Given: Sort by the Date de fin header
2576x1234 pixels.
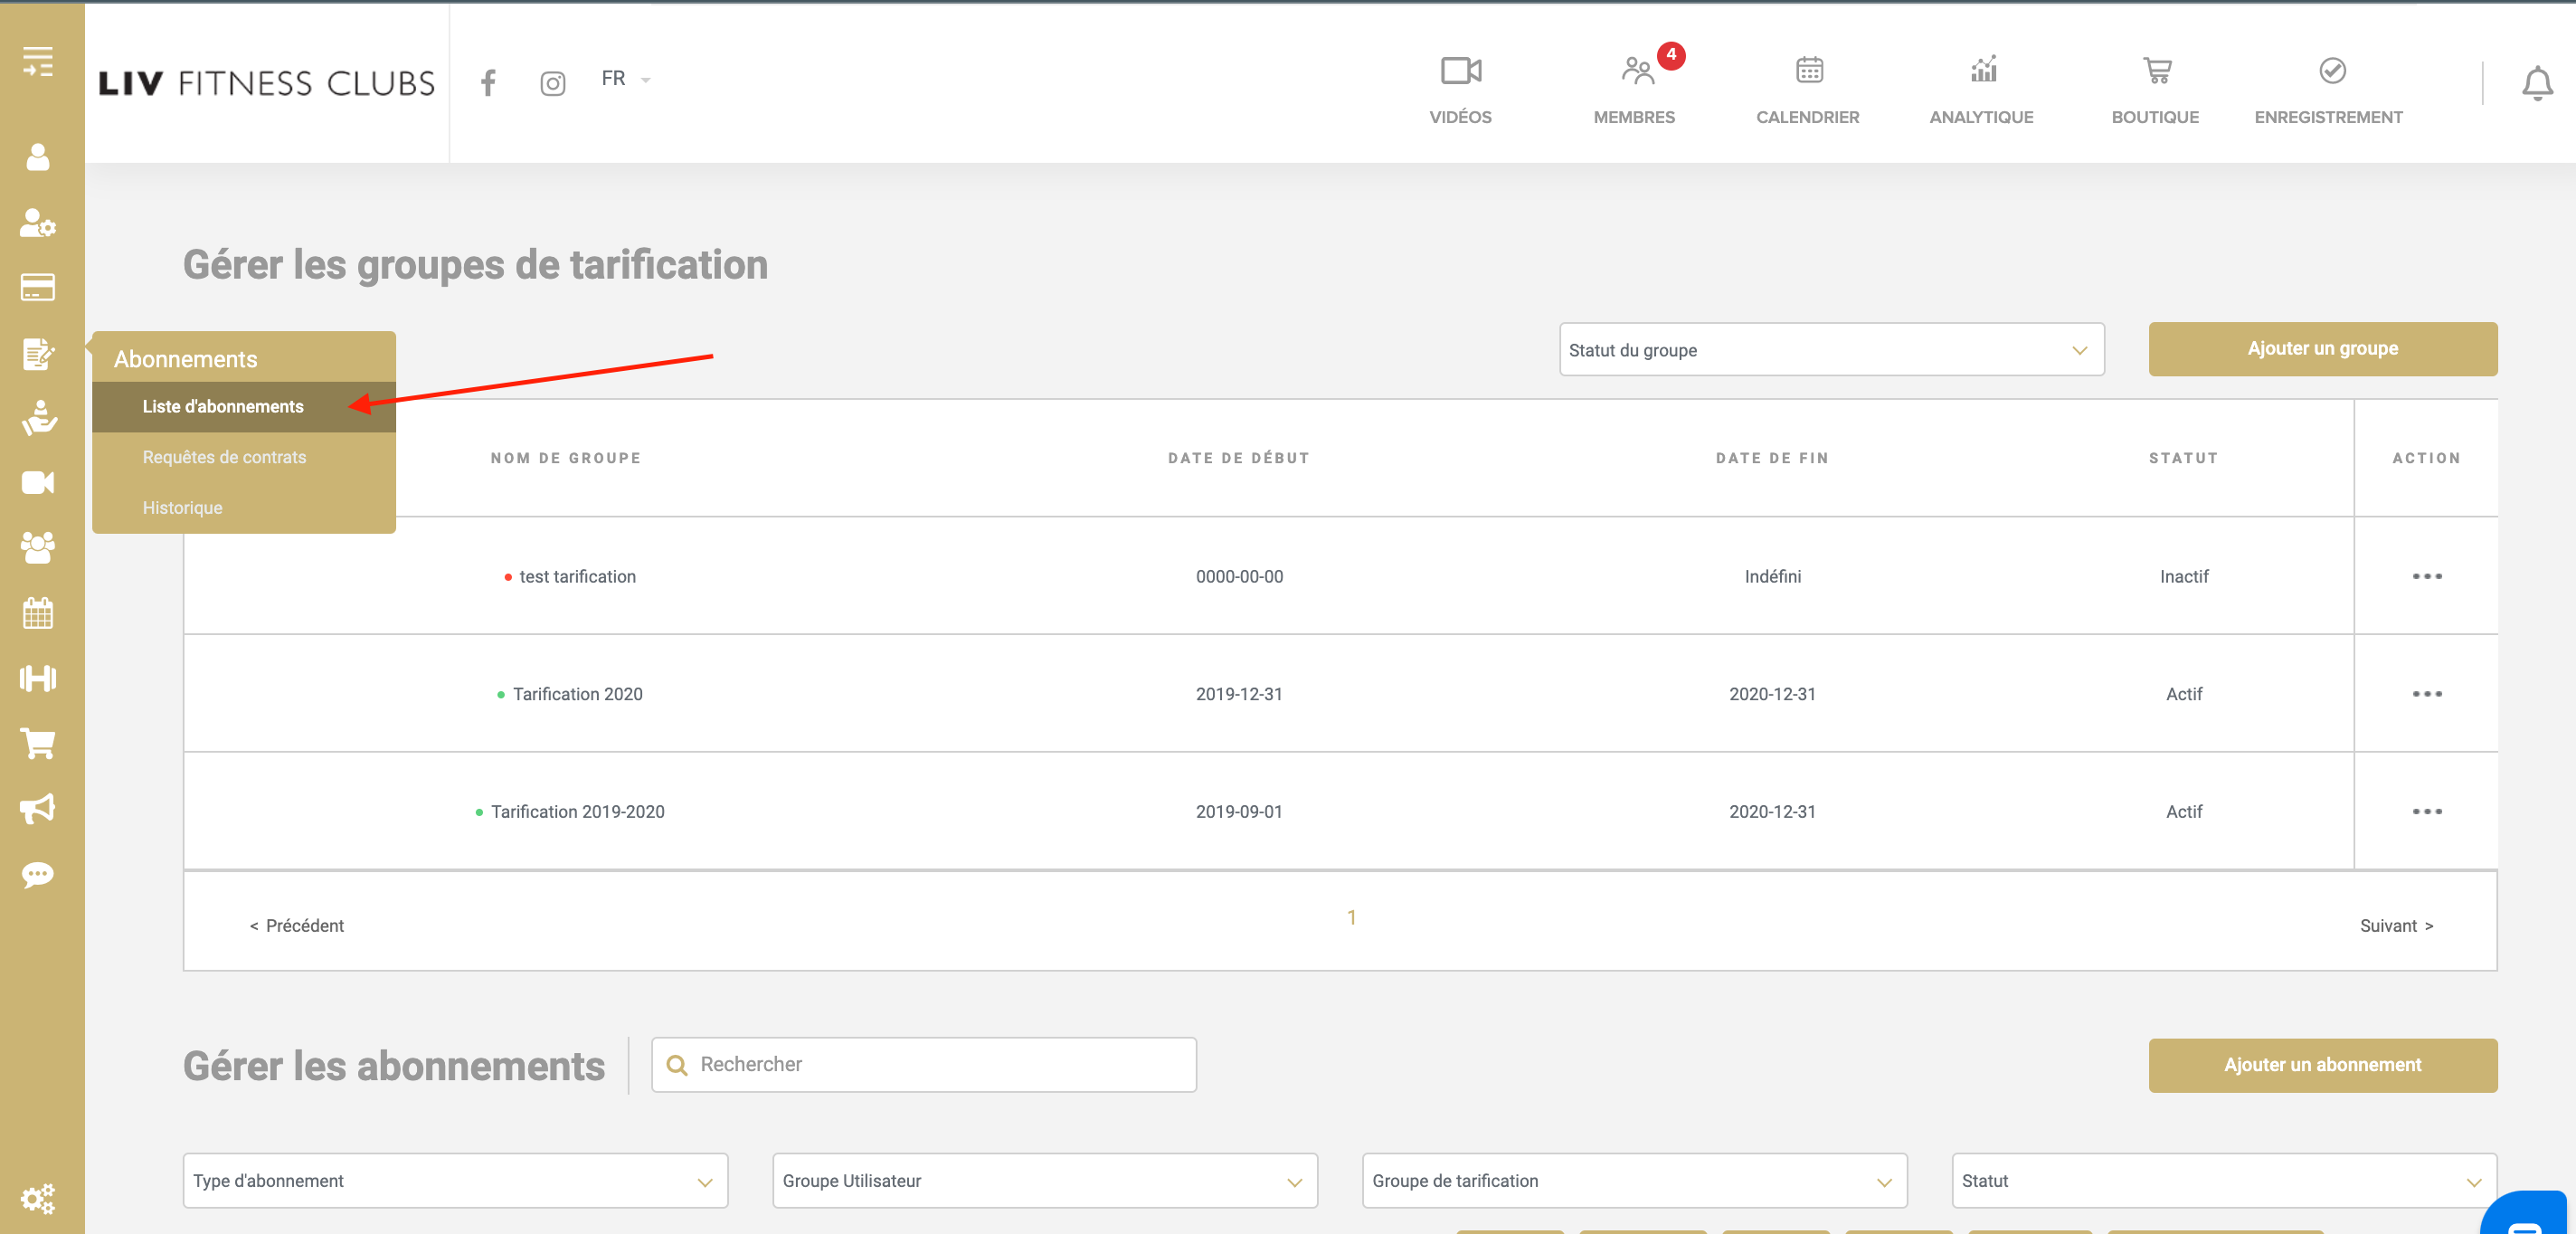Looking at the screenshot, I should [1772, 458].
